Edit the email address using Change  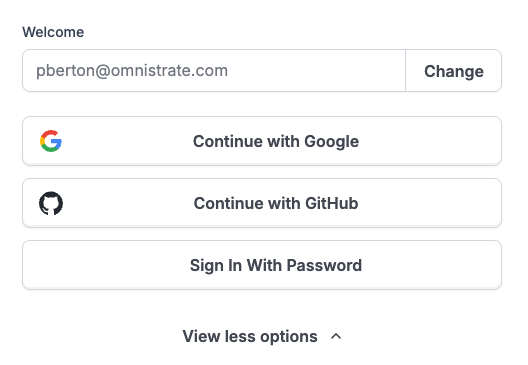pyautogui.click(x=454, y=71)
